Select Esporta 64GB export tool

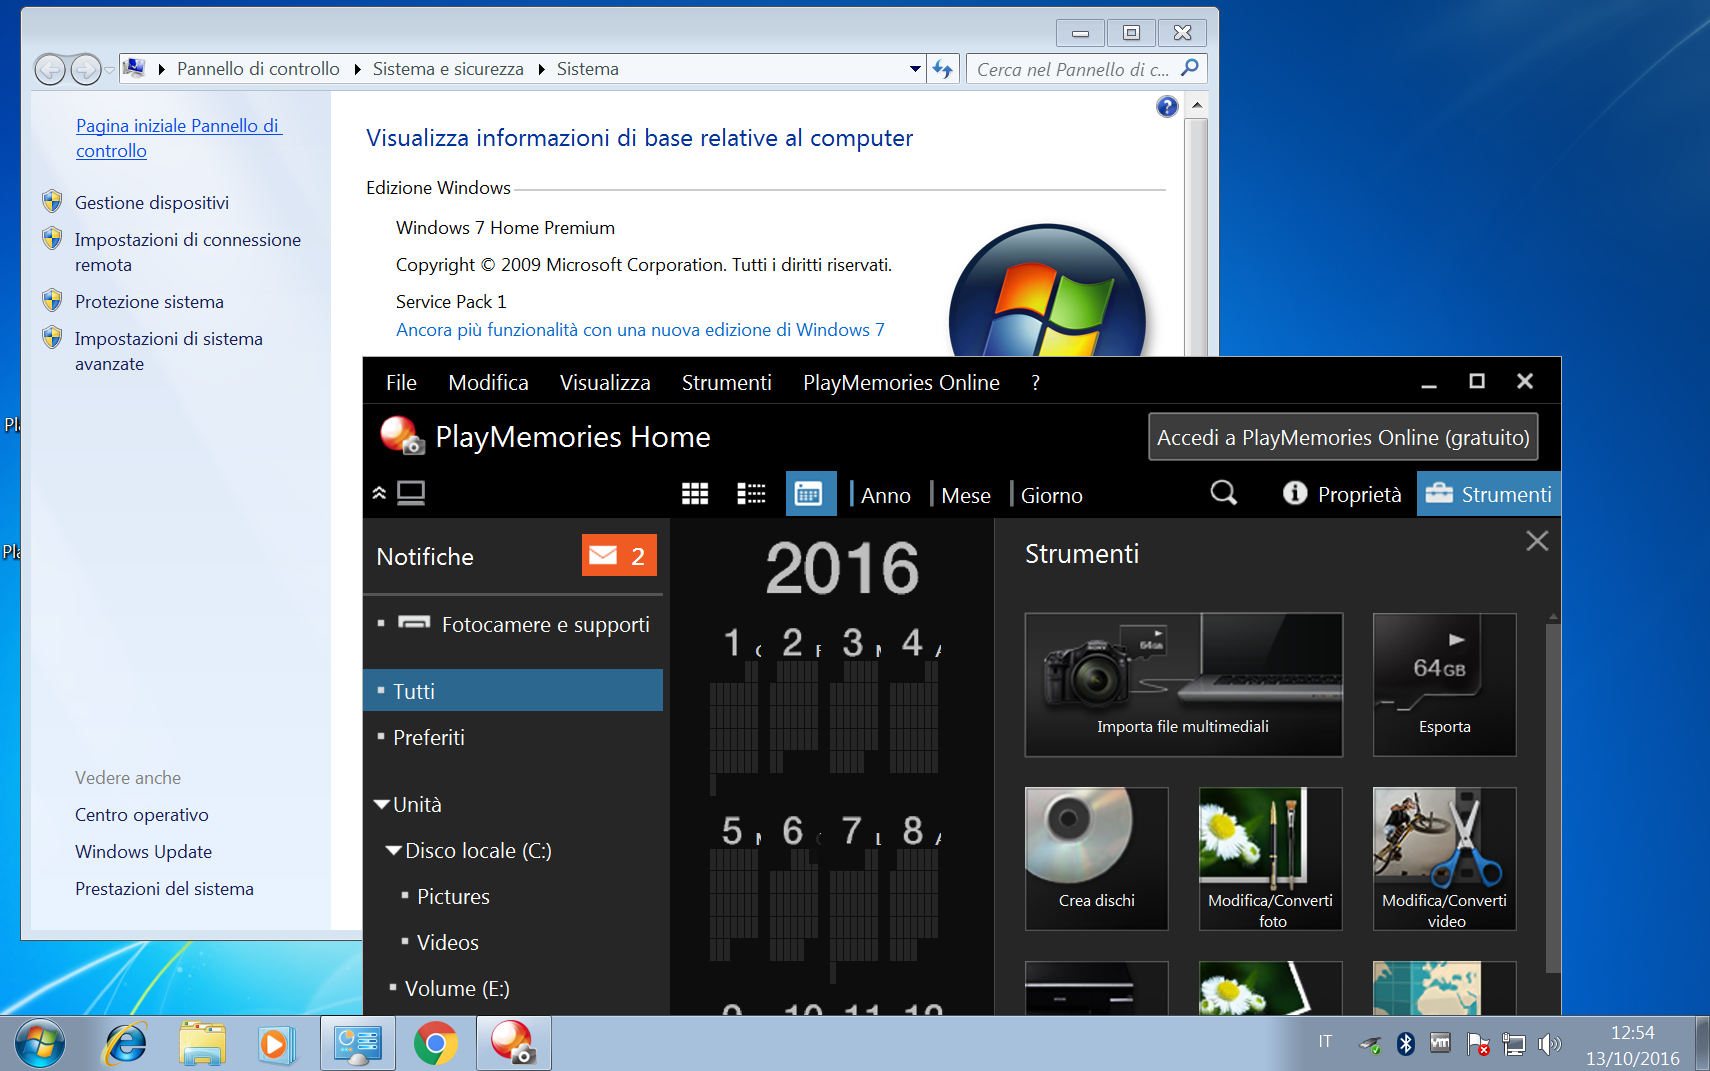pos(1444,685)
